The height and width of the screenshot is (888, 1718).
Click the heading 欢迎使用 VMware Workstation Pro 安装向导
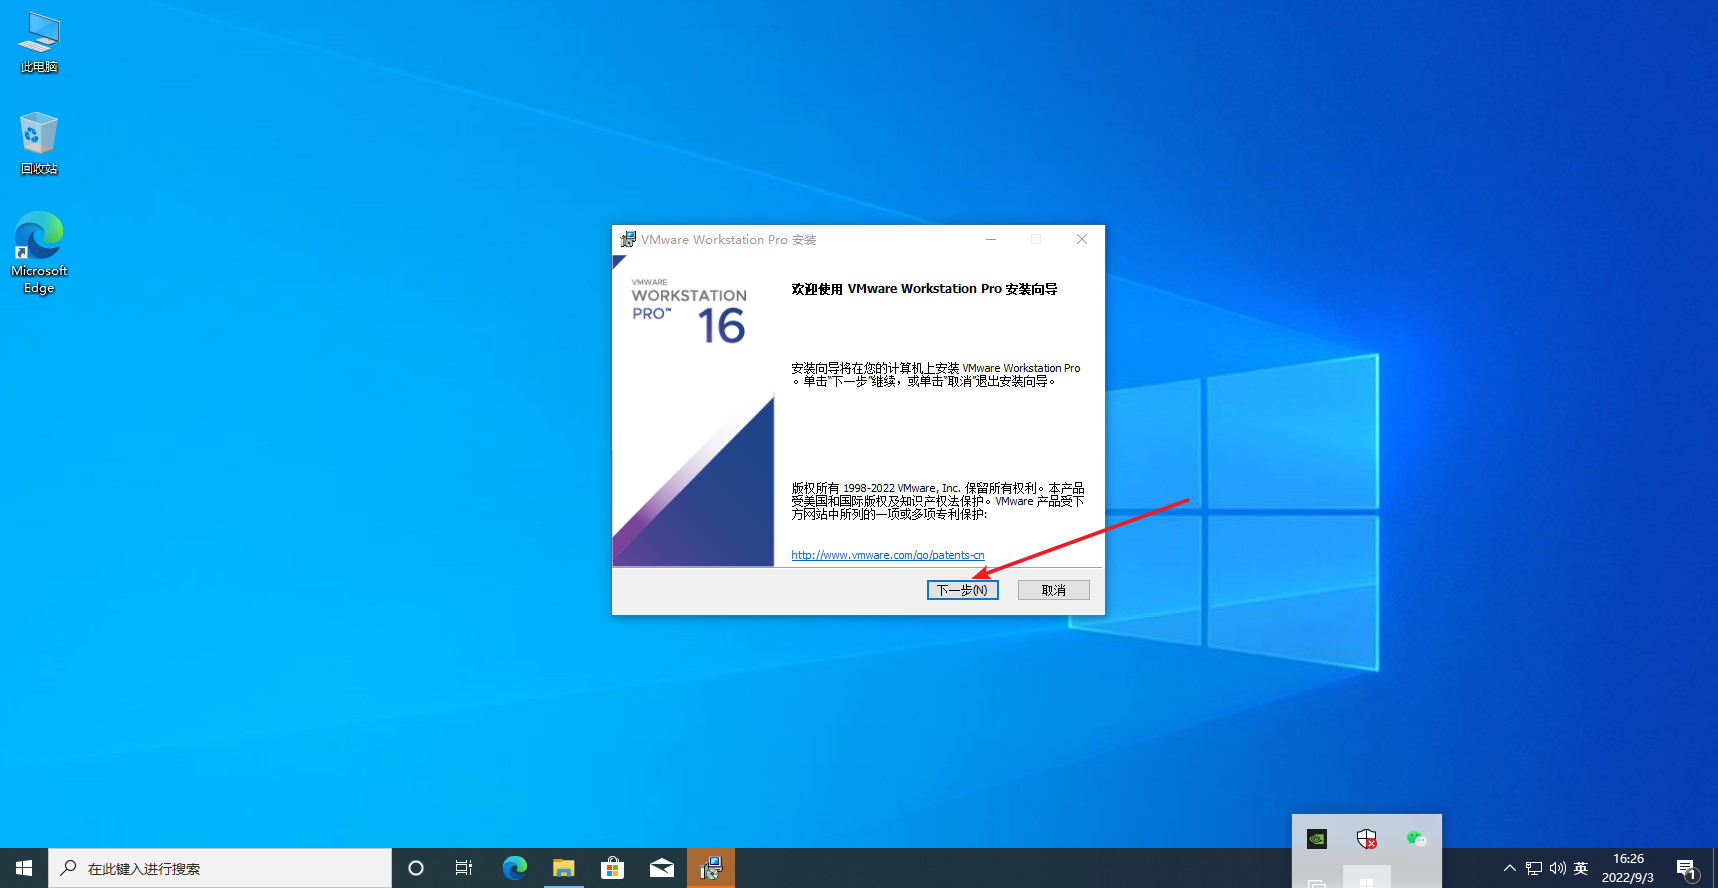coord(924,289)
